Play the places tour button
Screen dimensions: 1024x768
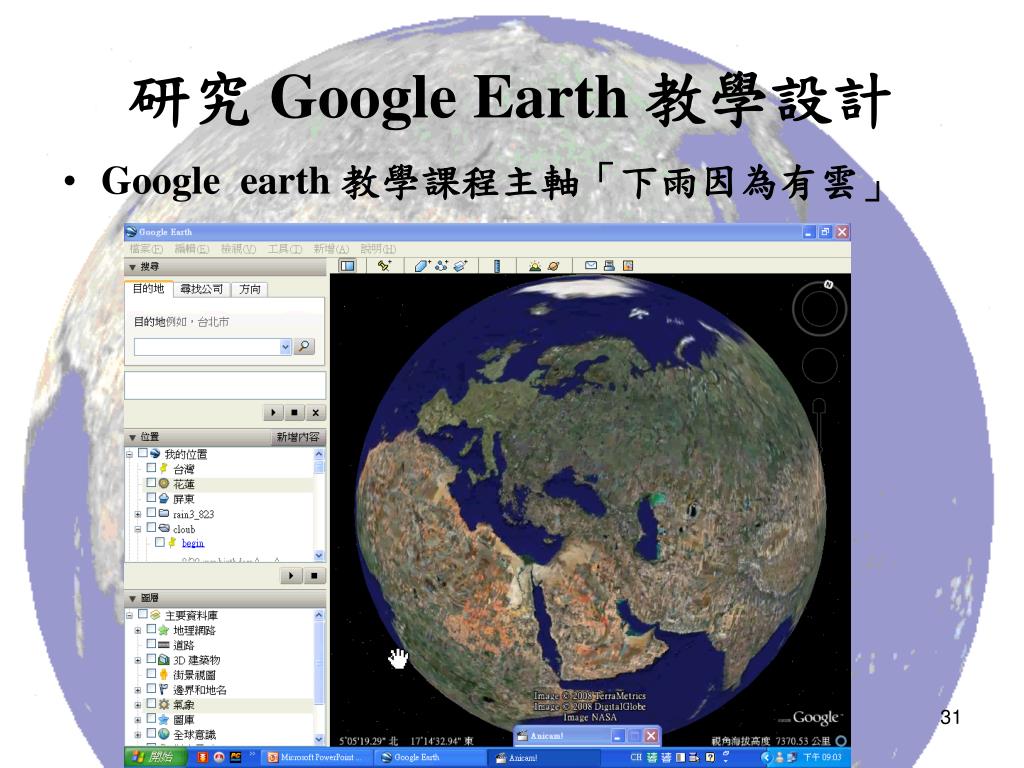(291, 575)
